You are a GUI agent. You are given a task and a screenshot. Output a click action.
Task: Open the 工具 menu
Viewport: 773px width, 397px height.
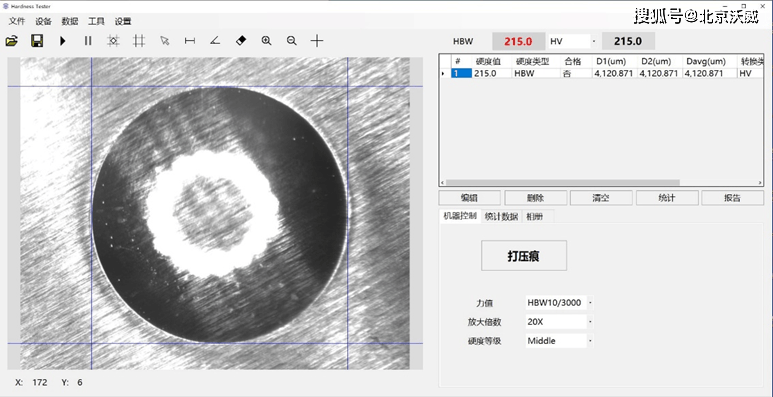click(96, 21)
